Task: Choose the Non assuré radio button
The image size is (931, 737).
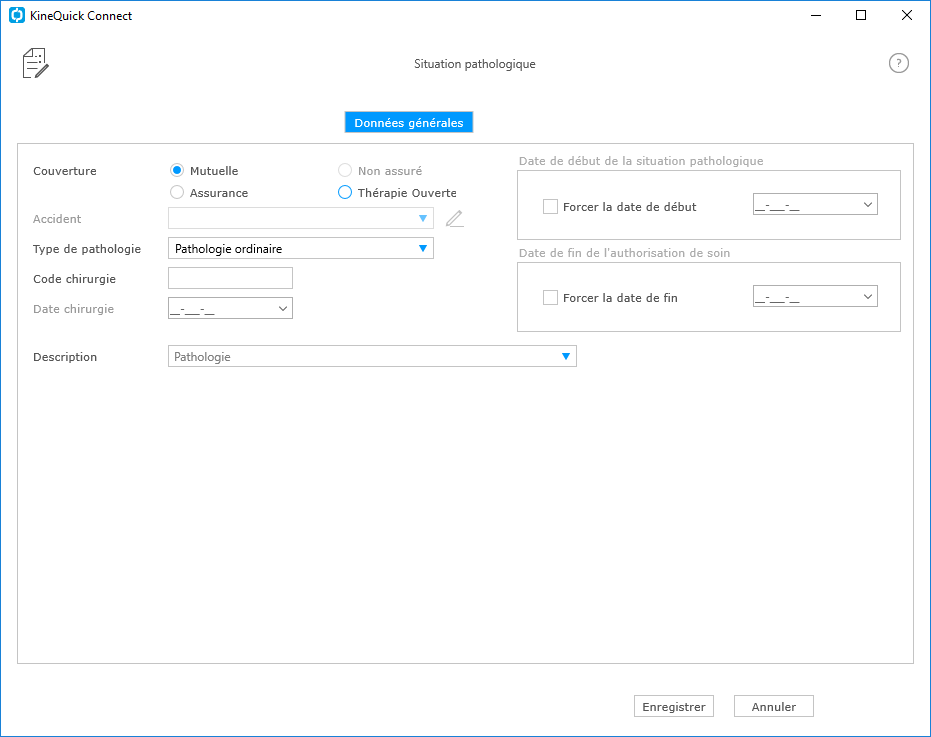Action: pyautogui.click(x=345, y=170)
